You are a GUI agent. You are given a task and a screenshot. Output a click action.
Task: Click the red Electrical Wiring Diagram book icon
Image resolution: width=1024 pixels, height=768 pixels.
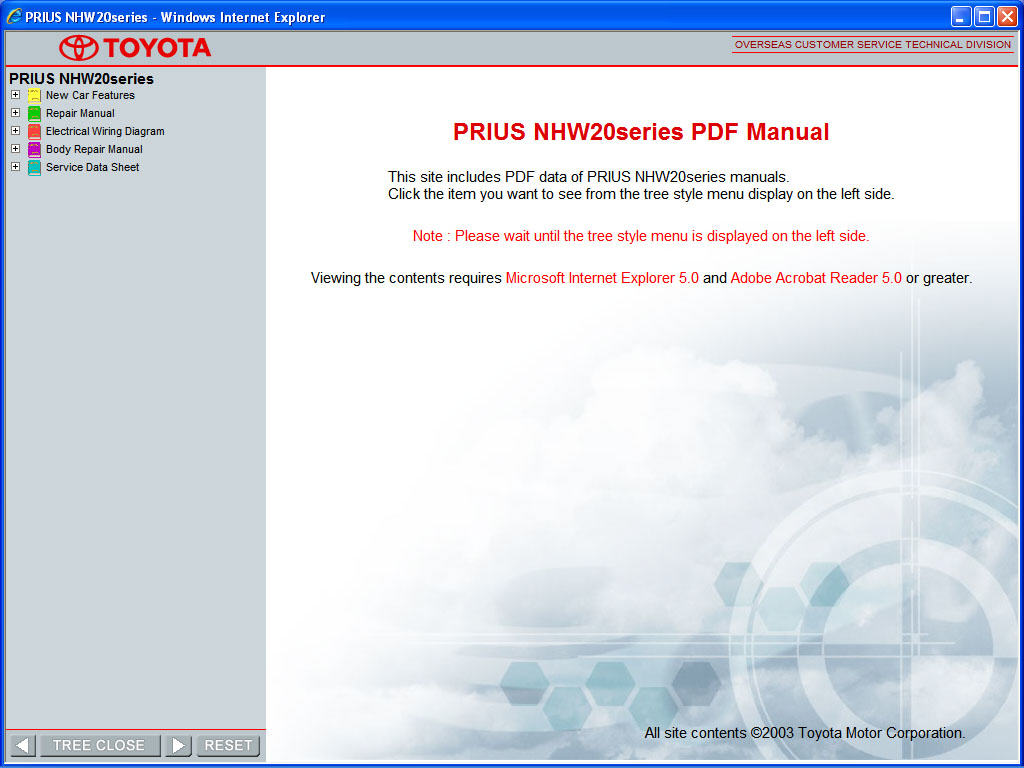[34, 131]
